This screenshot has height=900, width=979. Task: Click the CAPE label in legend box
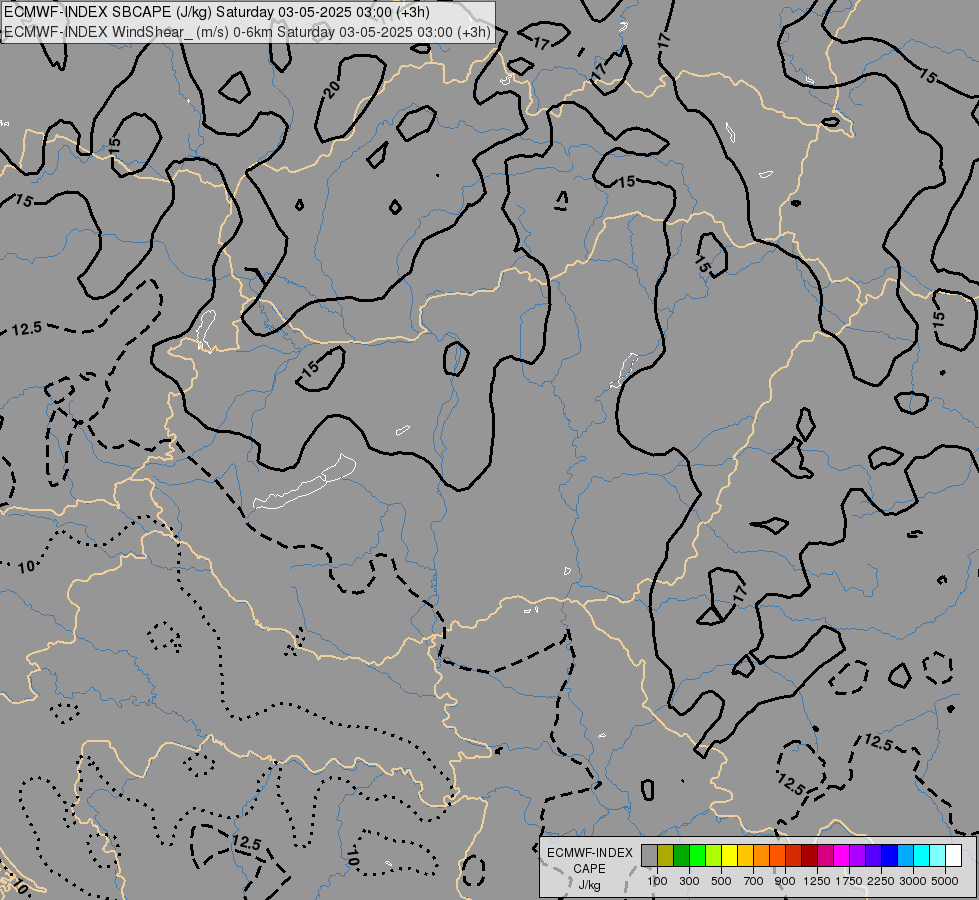(589, 869)
